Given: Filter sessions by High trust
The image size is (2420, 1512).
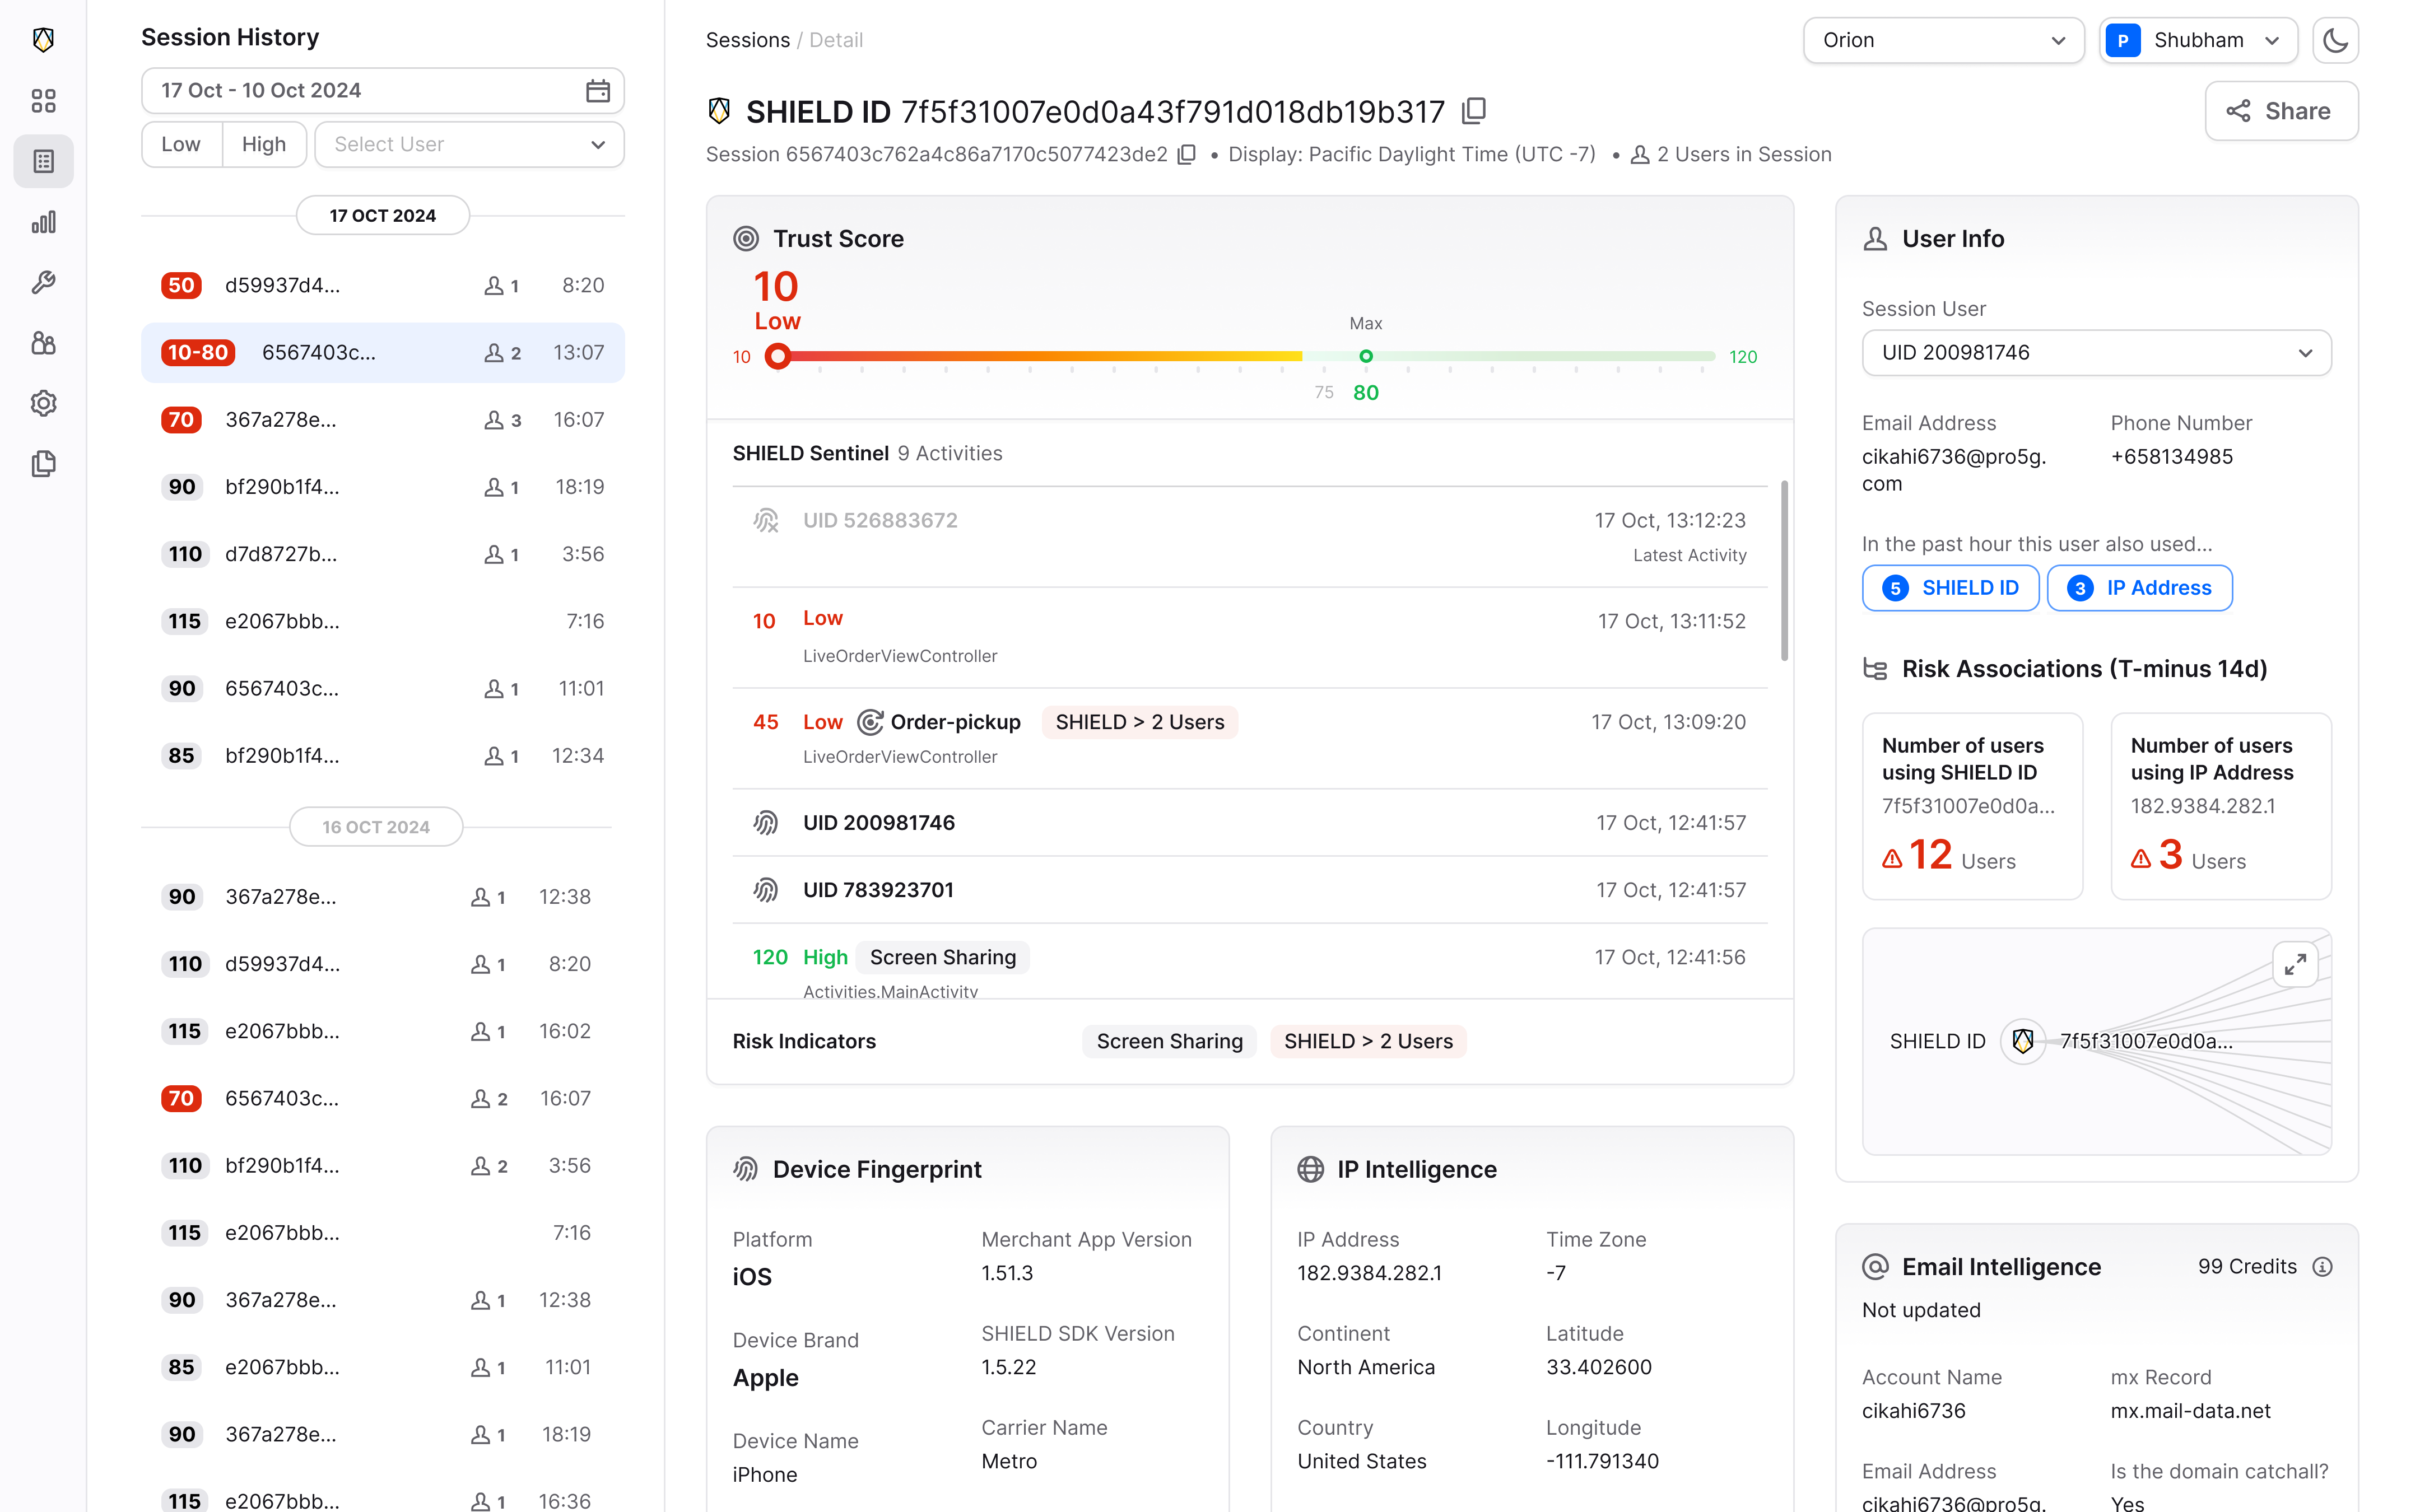Looking at the screenshot, I should pos(264,144).
